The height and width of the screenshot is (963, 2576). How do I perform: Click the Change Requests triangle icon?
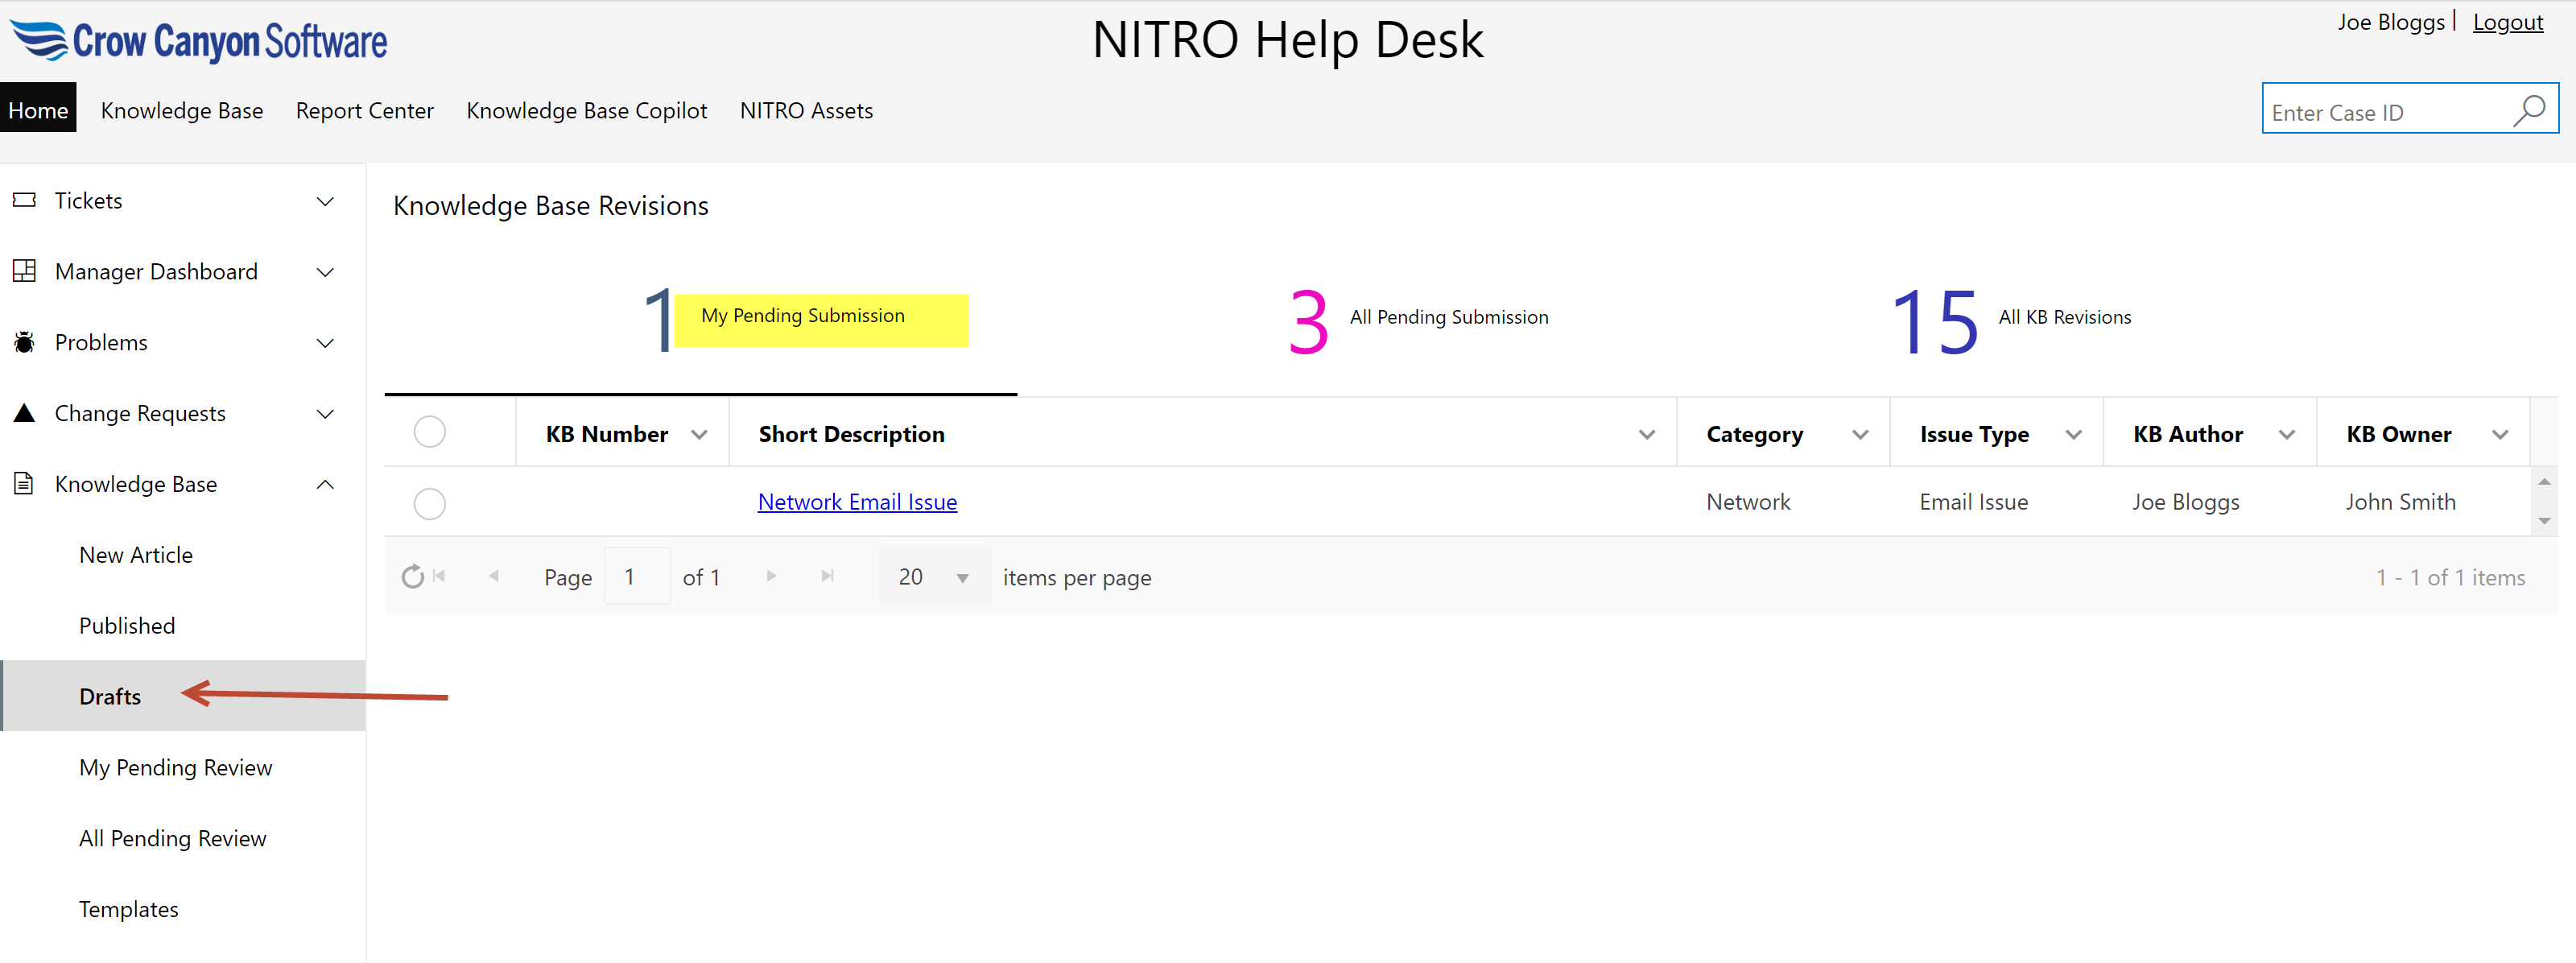(x=24, y=413)
